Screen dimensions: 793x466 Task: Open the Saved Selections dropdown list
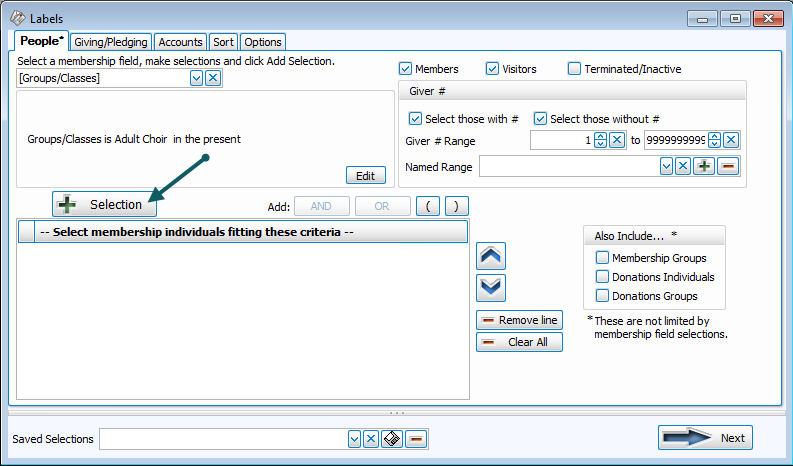(x=354, y=439)
